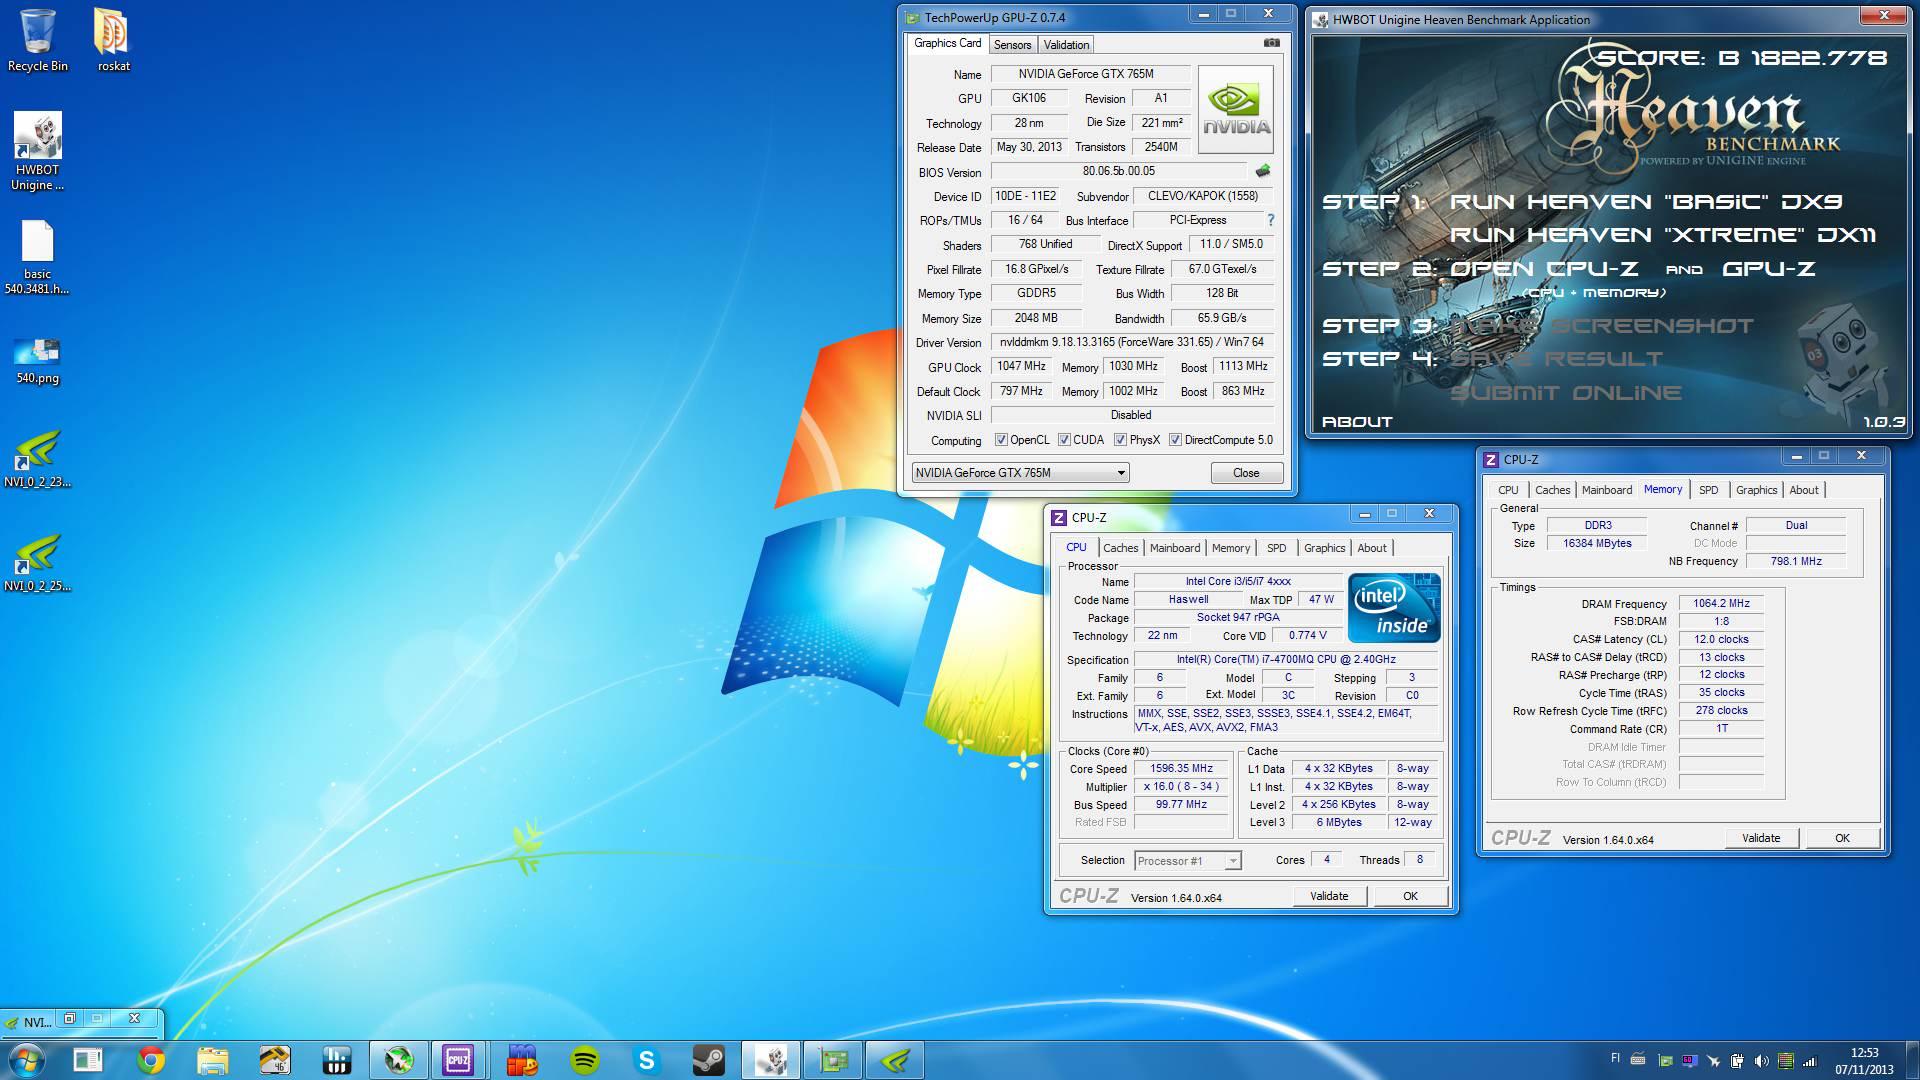1920x1080 pixels.
Task: Open Graphics tab in the CPU-Z Memory window
Action: point(1756,490)
